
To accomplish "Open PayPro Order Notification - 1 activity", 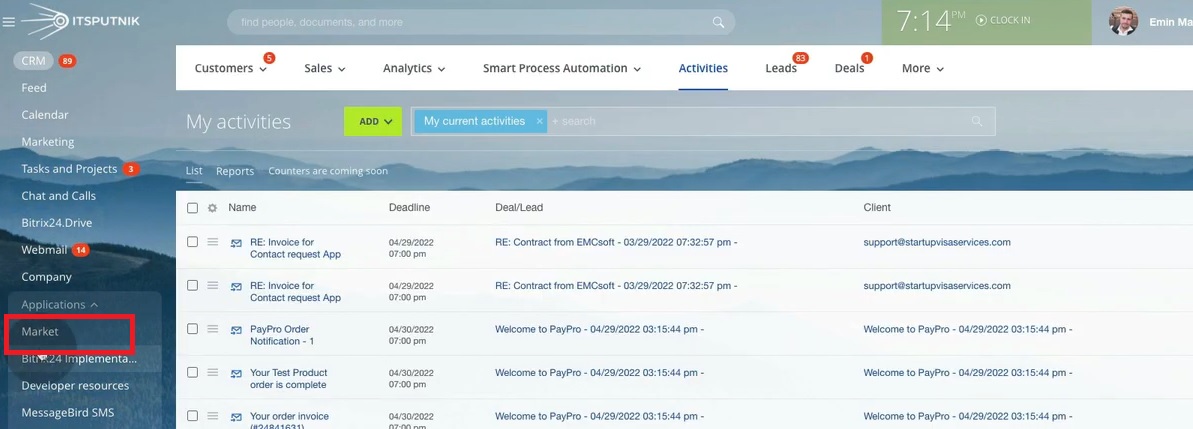I will (282, 335).
